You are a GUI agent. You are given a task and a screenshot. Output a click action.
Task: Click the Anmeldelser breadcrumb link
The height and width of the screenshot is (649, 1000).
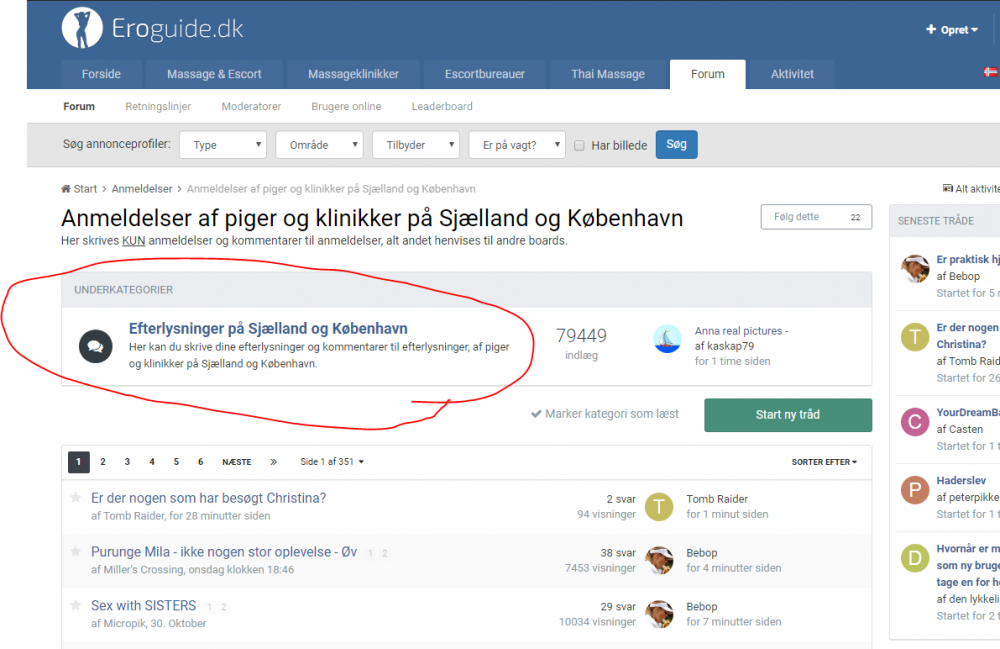click(142, 189)
